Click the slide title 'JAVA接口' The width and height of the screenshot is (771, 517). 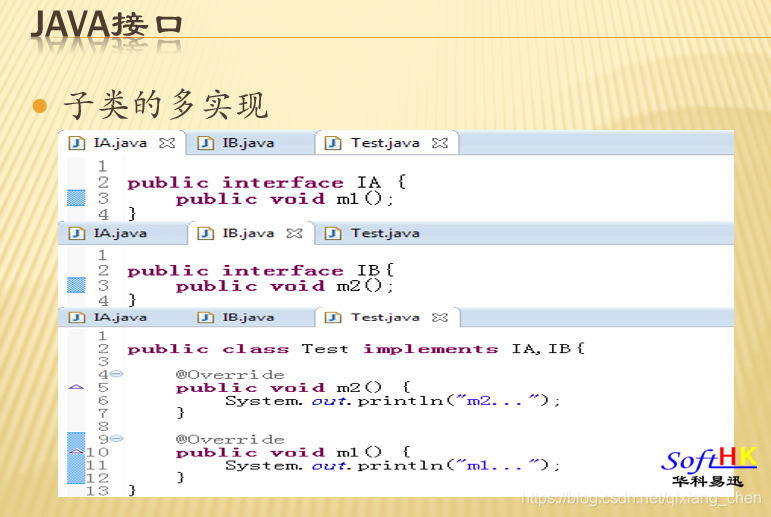pyautogui.click(x=107, y=25)
